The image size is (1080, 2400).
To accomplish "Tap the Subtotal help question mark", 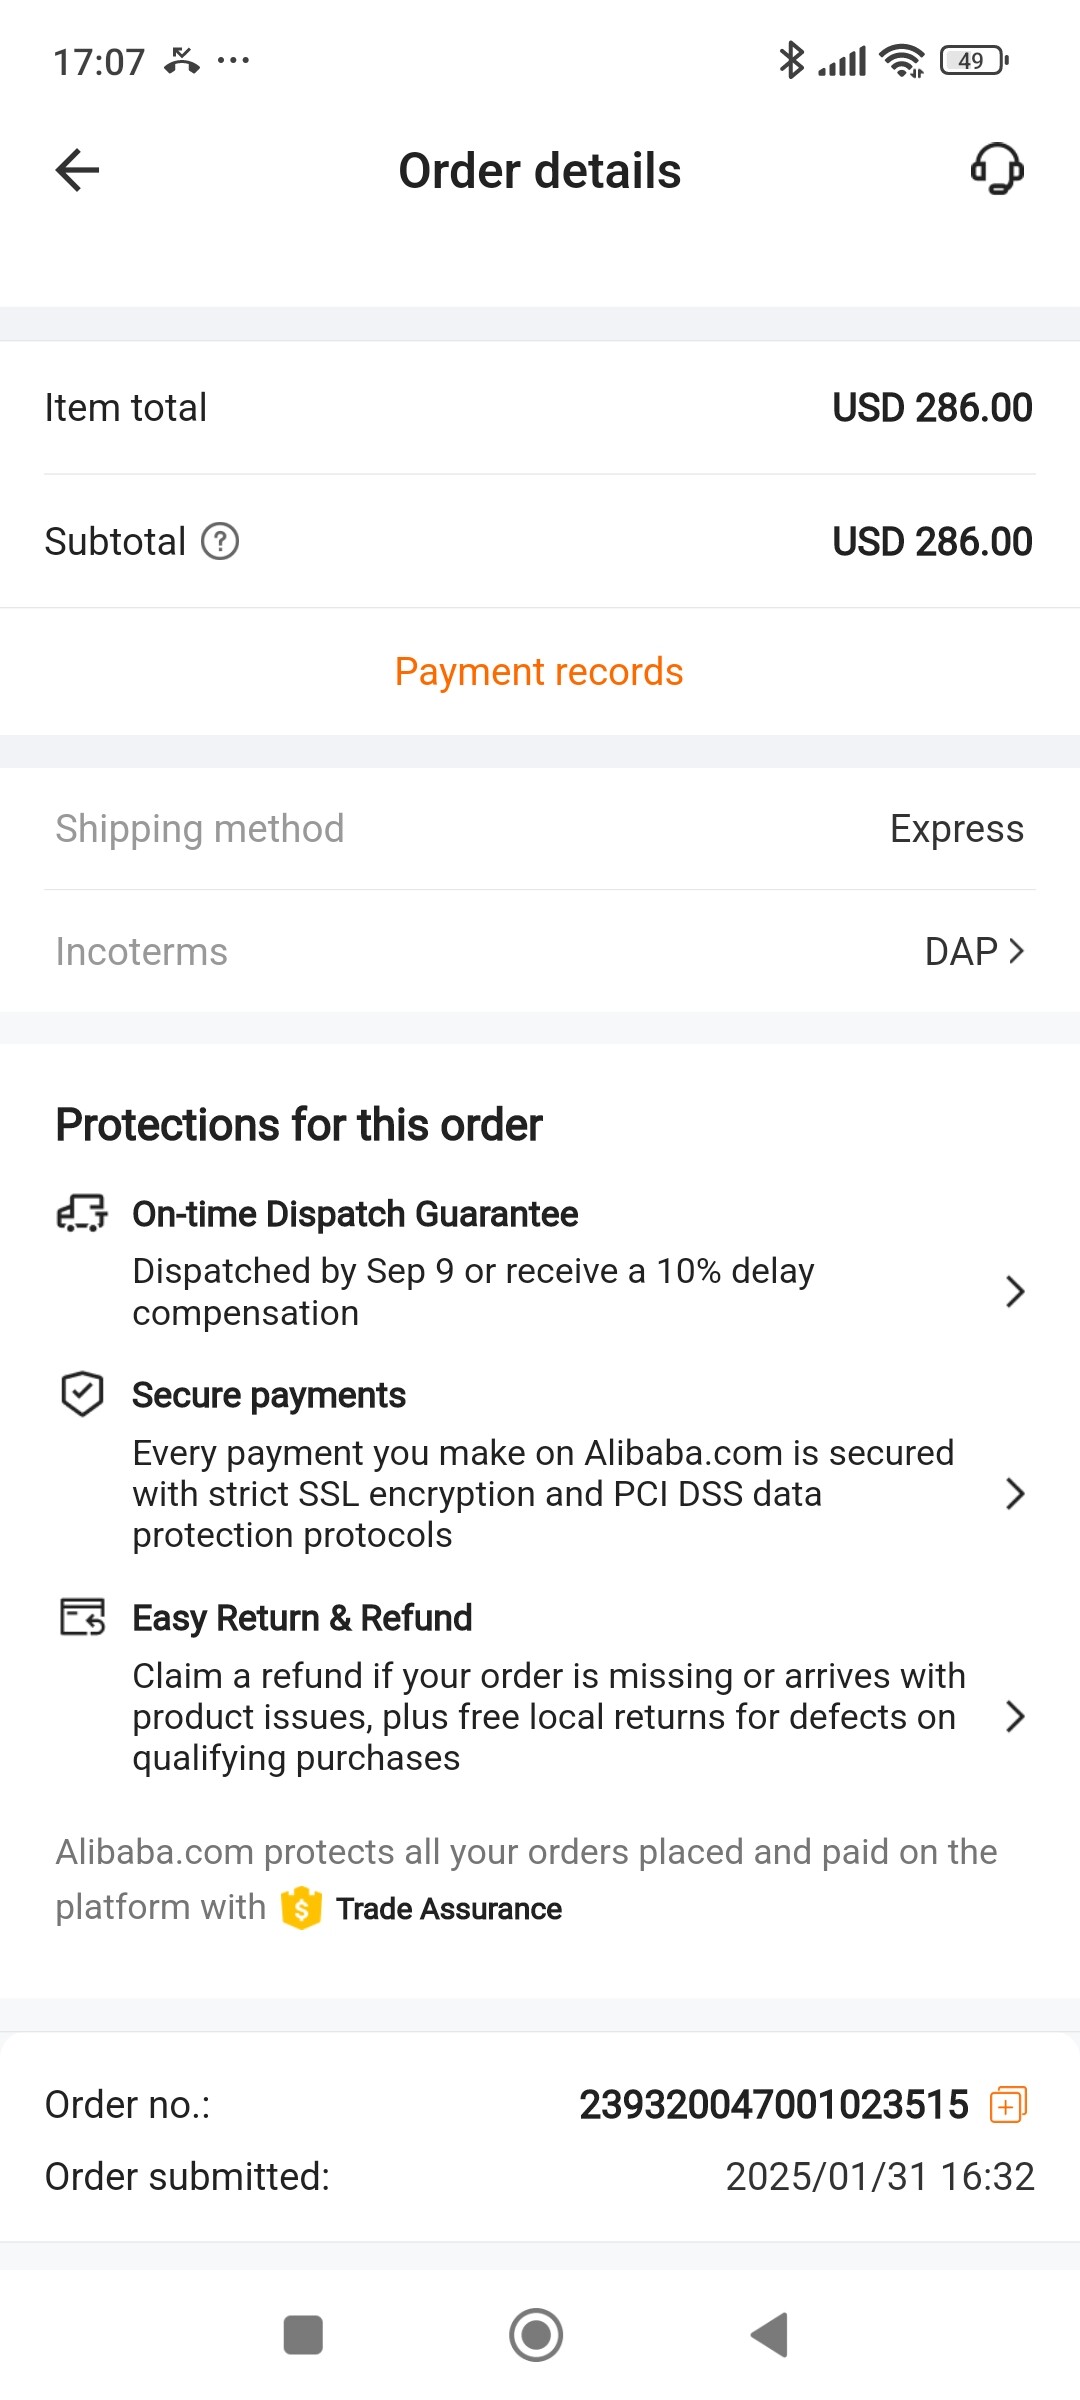I will point(220,542).
